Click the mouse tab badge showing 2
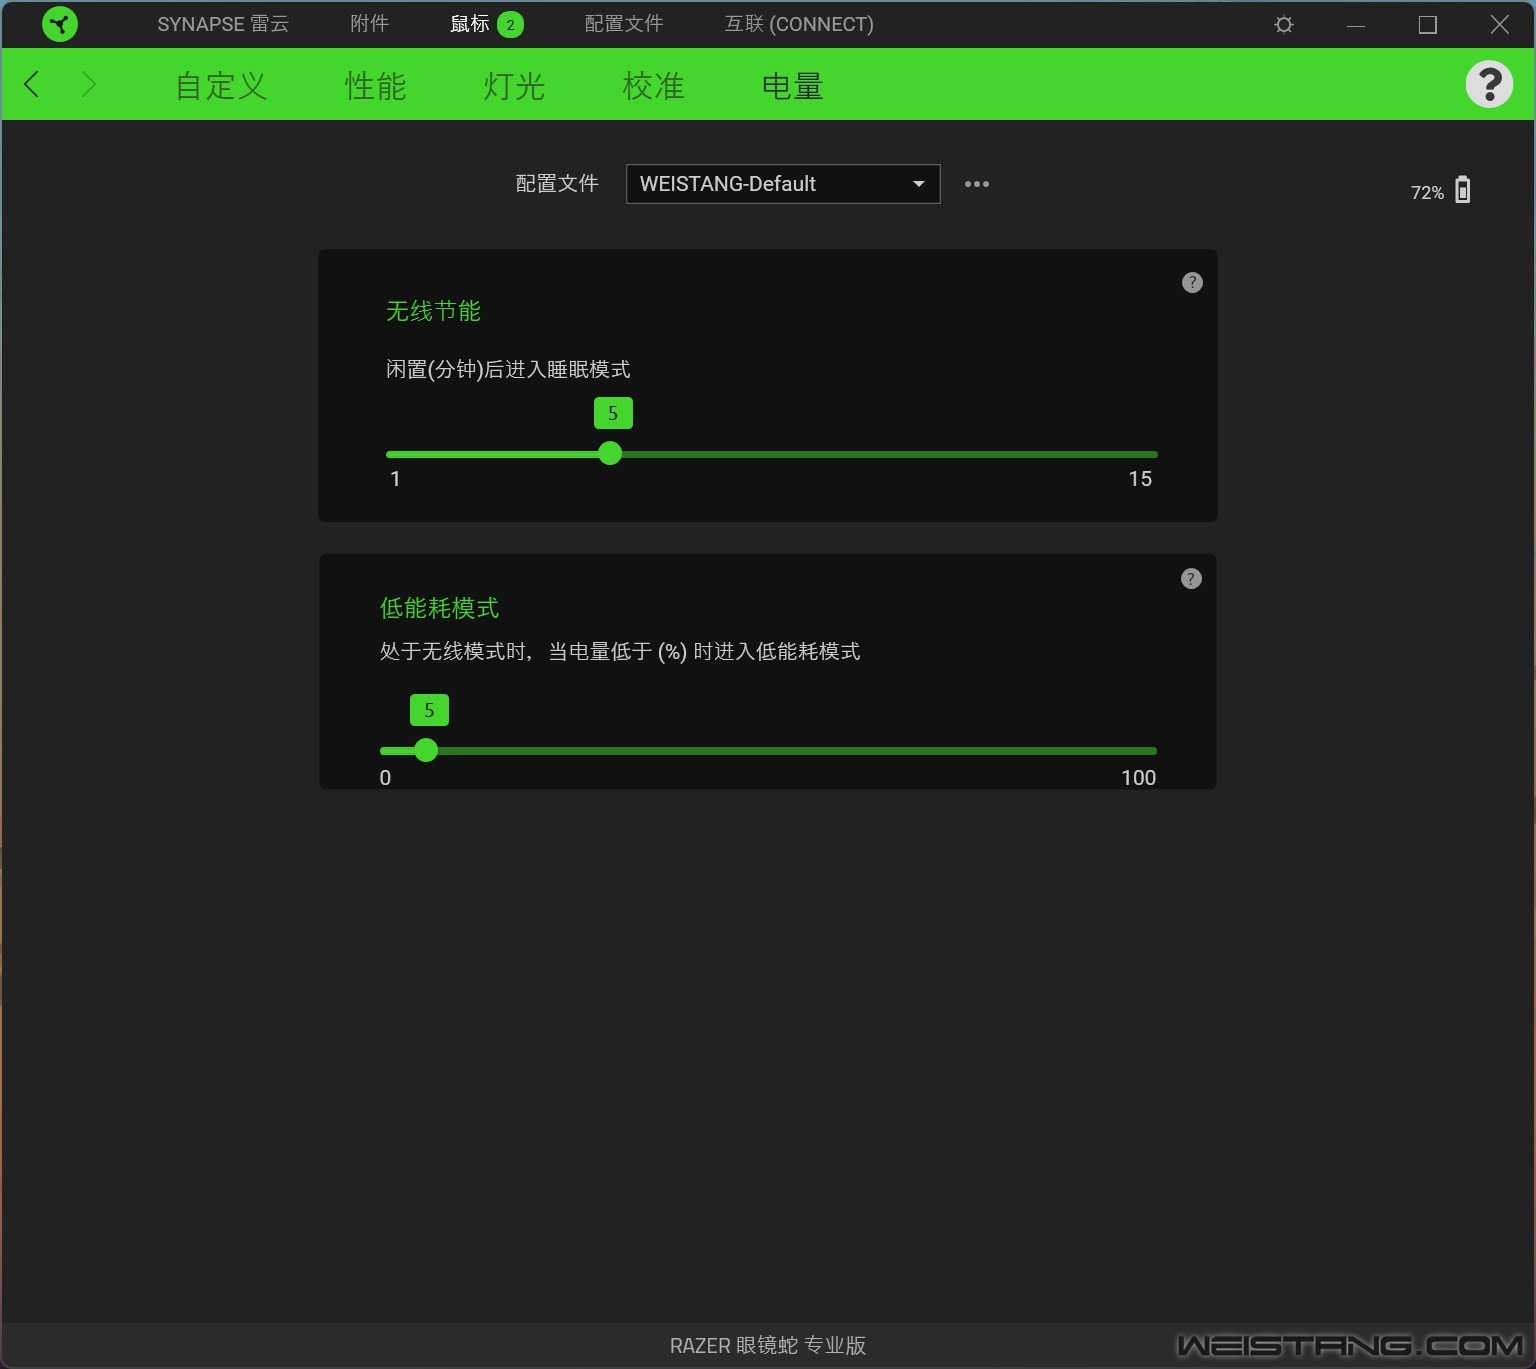1536x1369 pixels. pyautogui.click(x=510, y=25)
